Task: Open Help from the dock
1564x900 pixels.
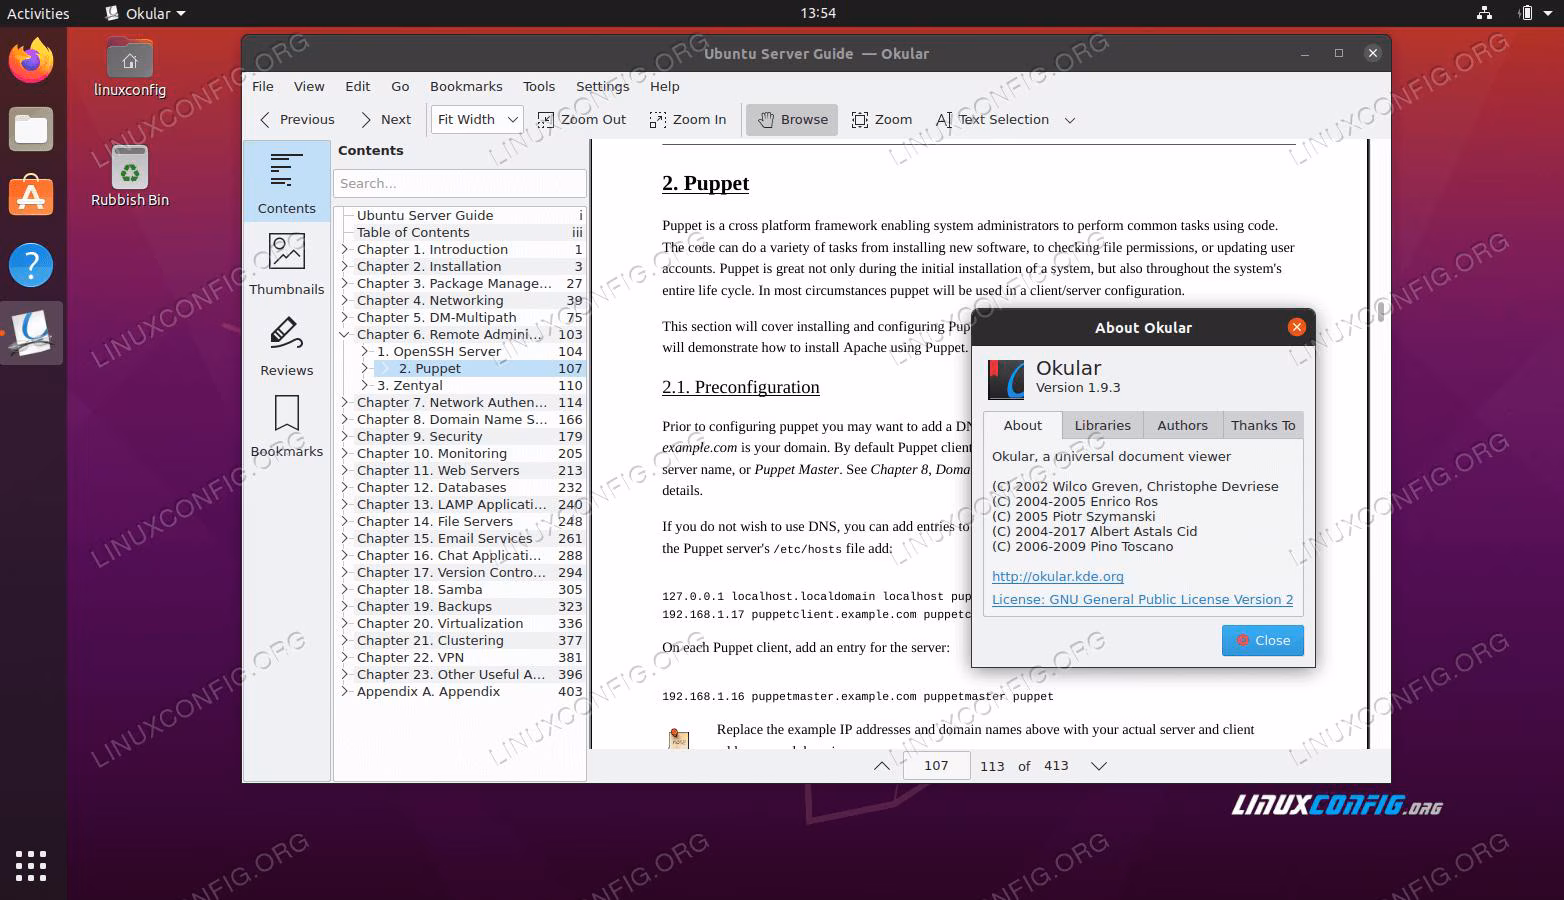Action: tap(31, 265)
